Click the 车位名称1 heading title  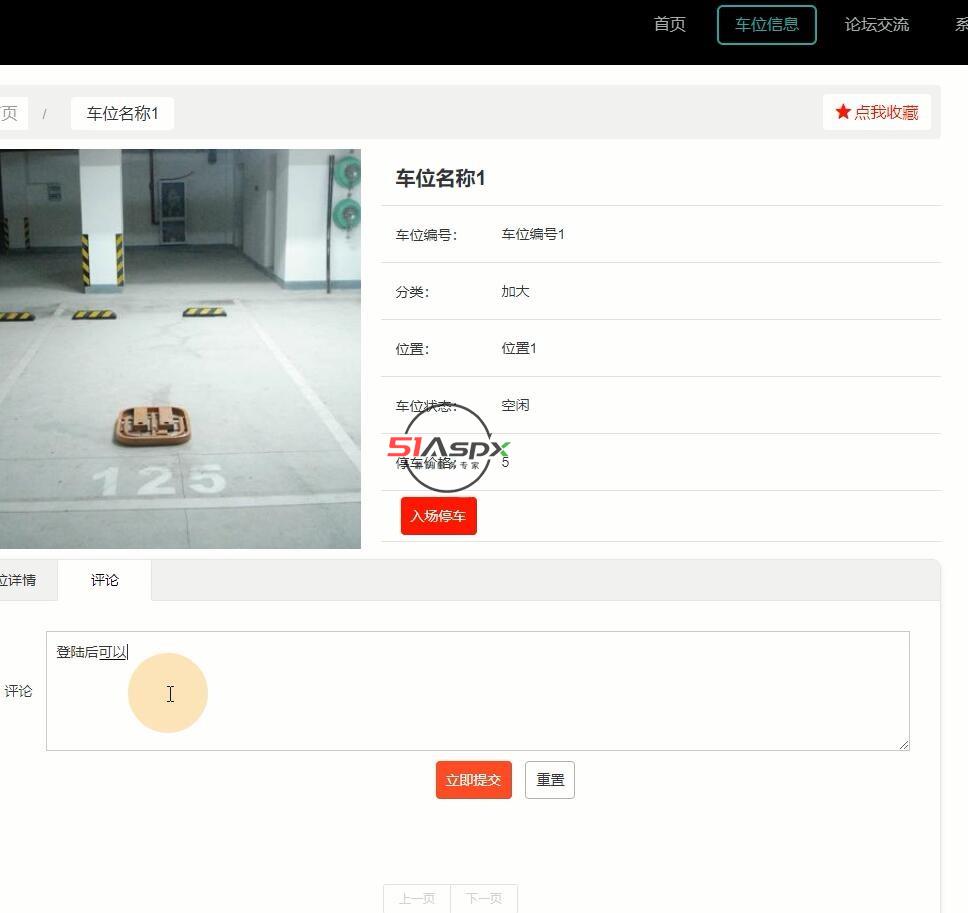click(x=440, y=178)
